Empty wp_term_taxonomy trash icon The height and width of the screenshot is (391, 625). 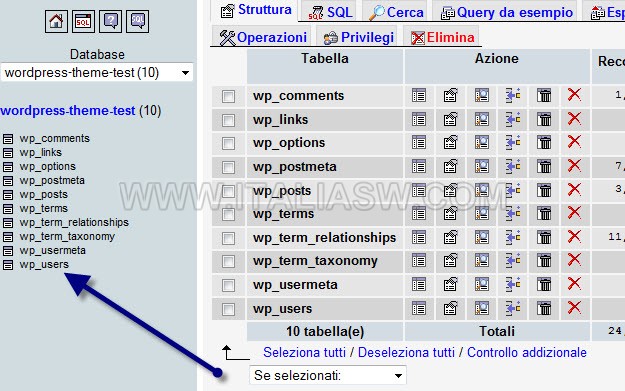pyautogui.click(x=544, y=261)
